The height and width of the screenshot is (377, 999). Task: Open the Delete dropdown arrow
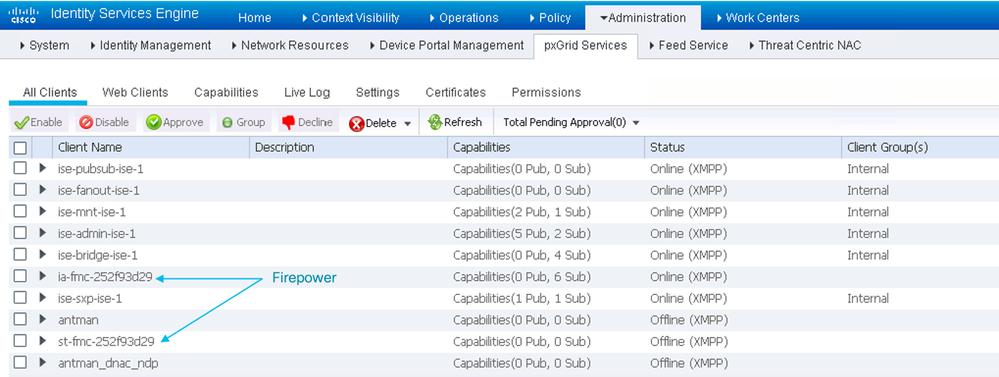click(x=408, y=124)
